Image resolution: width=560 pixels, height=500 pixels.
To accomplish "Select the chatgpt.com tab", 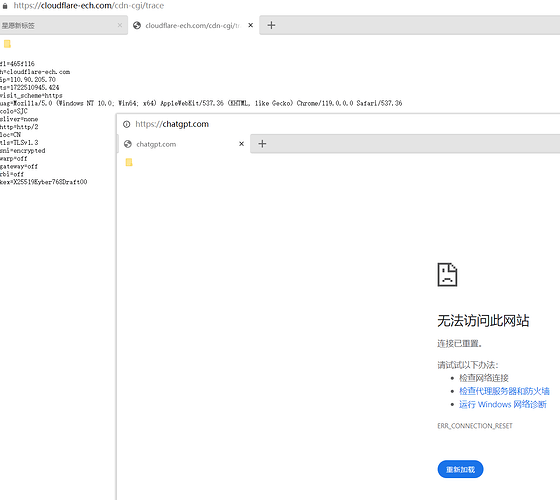I will pyautogui.click(x=184, y=144).
